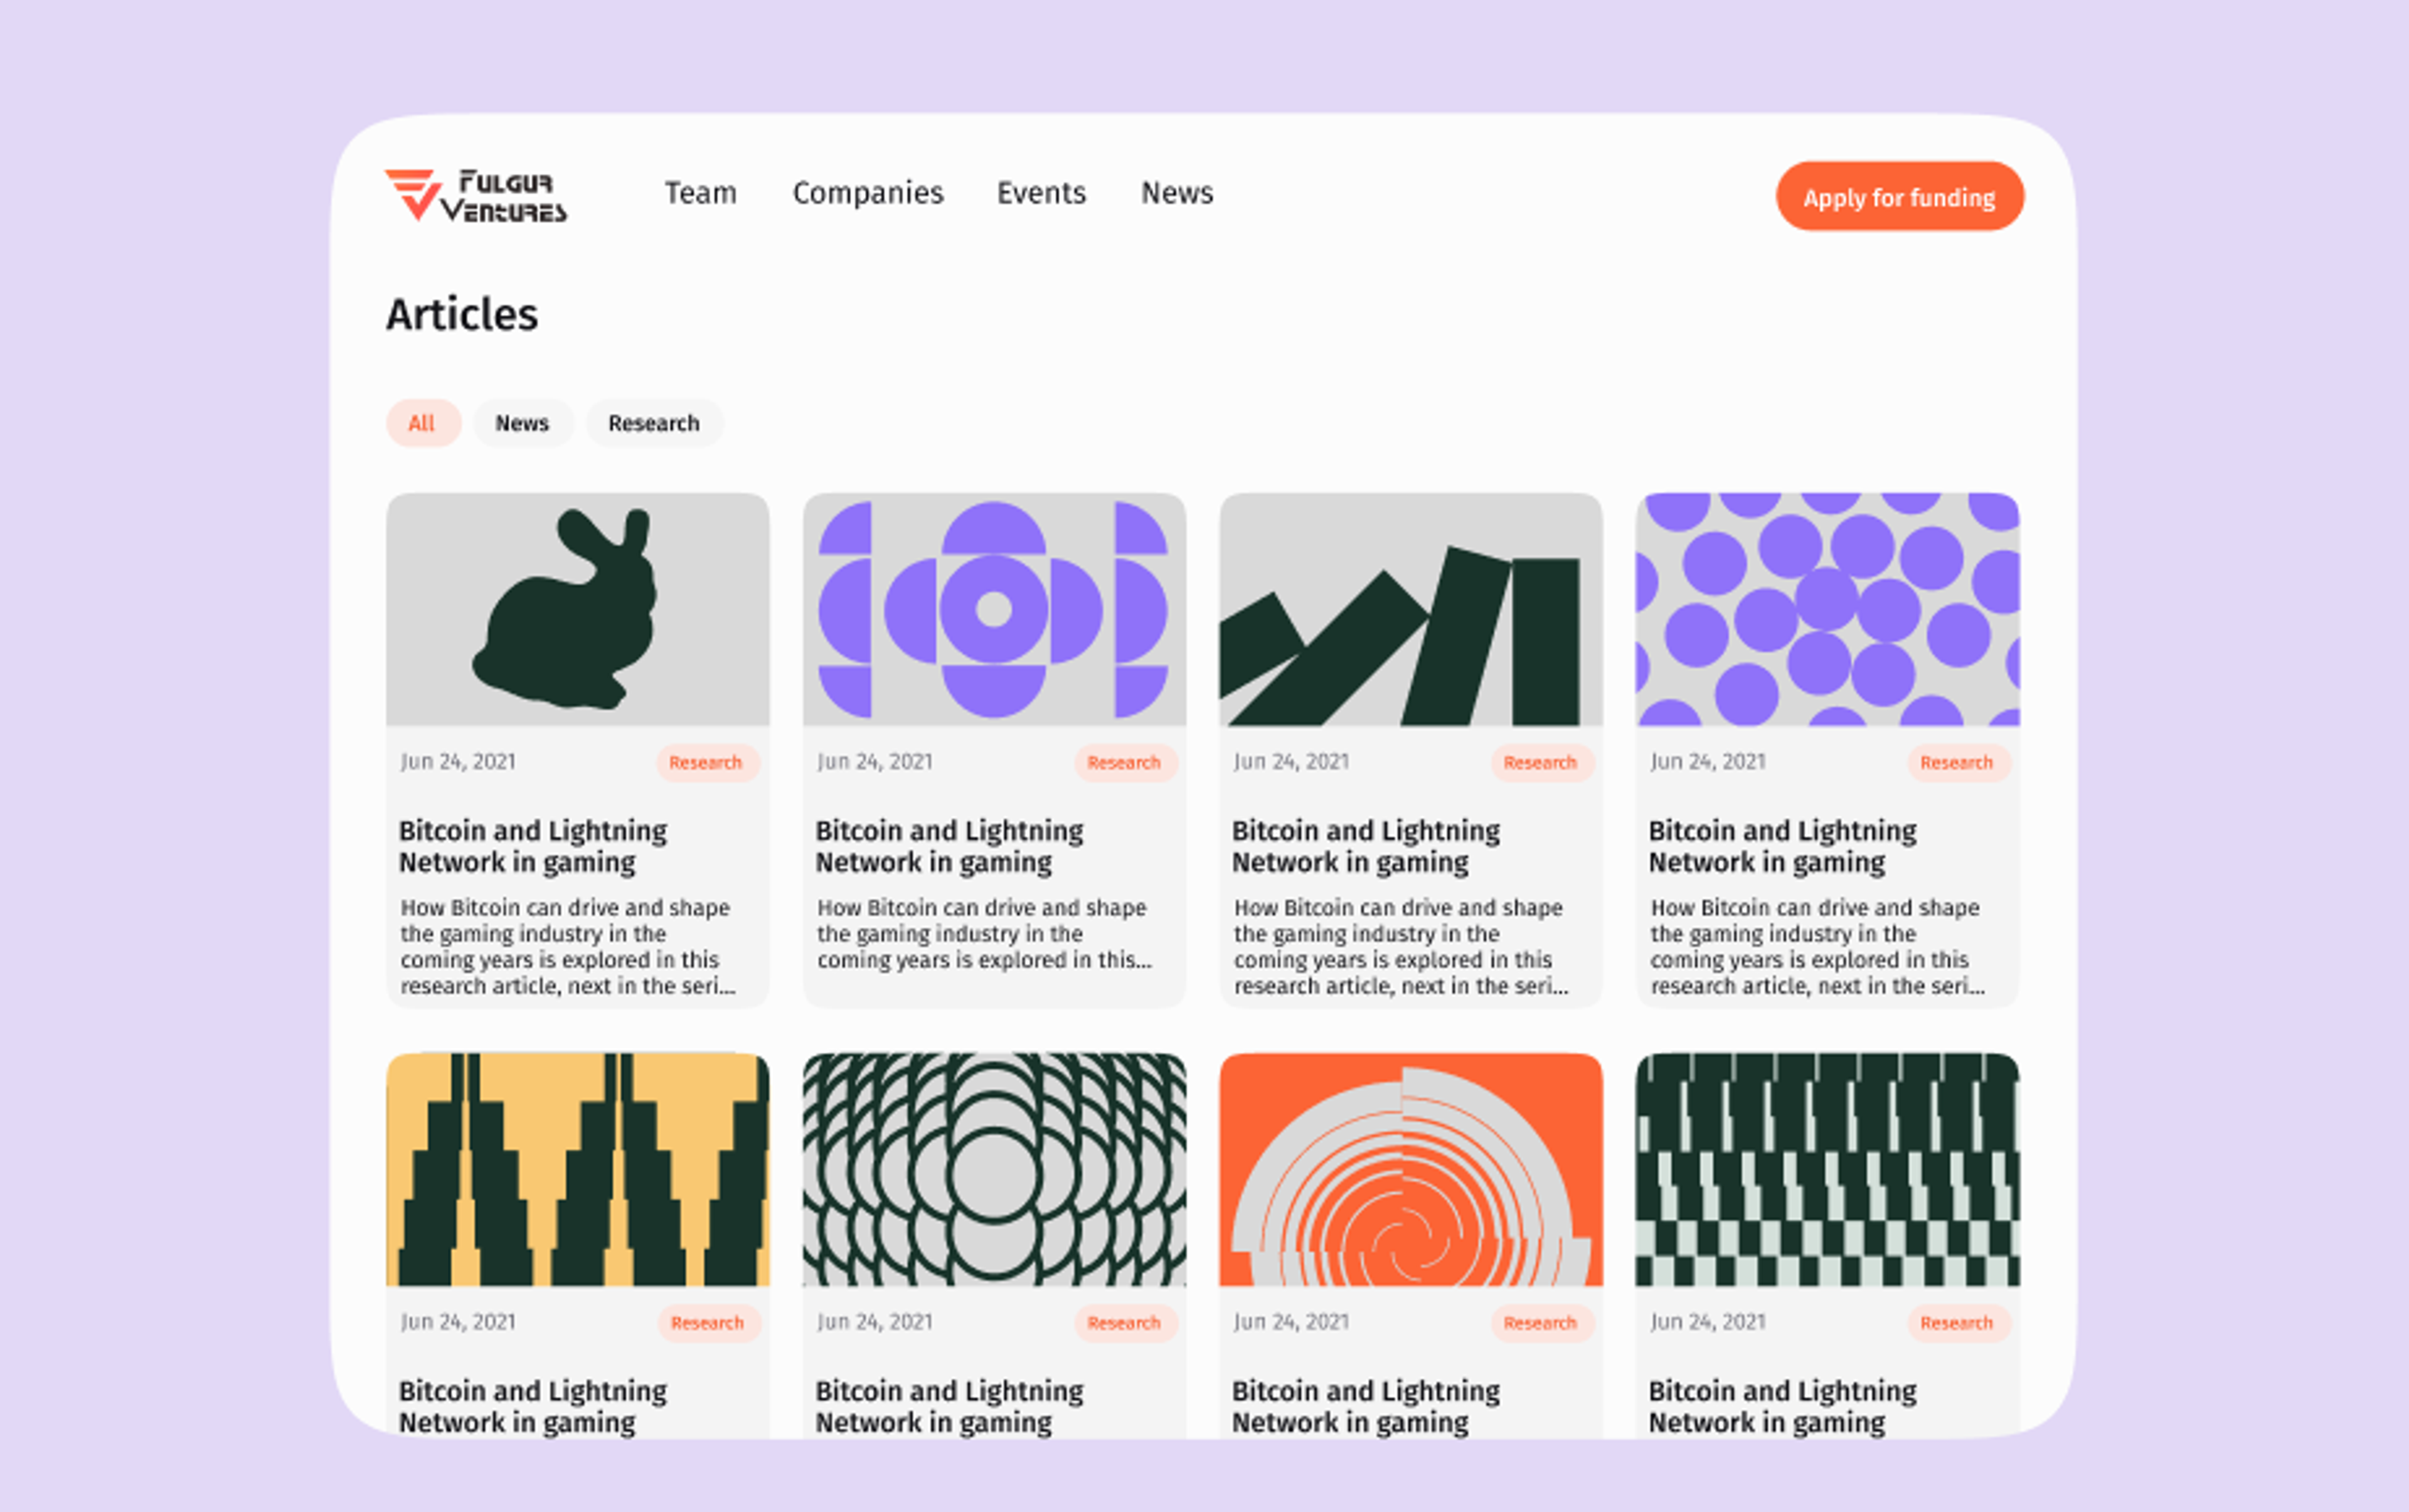The width and height of the screenshot is (2409, 1512).
Task: Go to the Events page
Action: (x=1041, y=193)
